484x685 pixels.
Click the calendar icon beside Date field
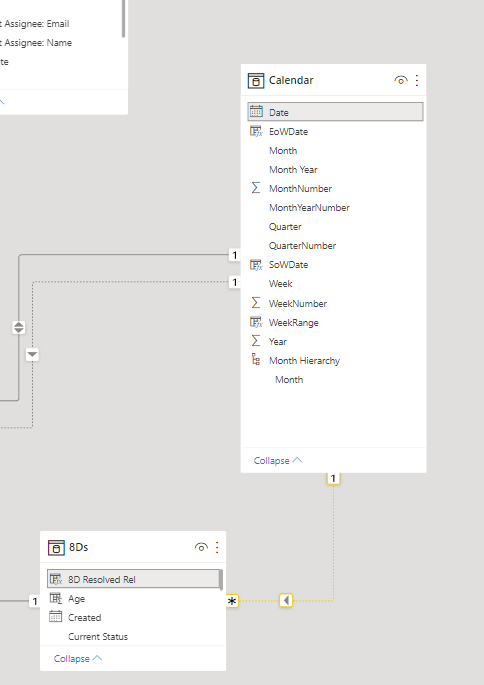(x=256, y=112)
